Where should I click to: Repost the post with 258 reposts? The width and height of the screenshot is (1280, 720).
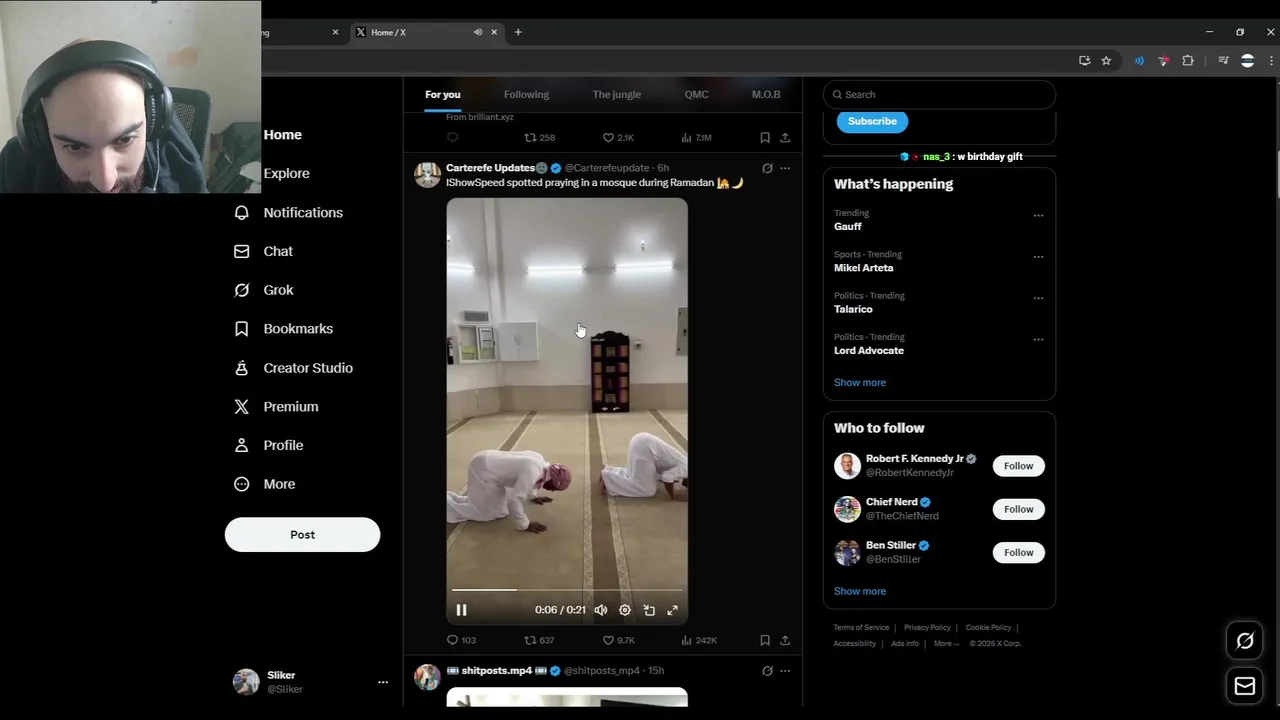(539, 138)
